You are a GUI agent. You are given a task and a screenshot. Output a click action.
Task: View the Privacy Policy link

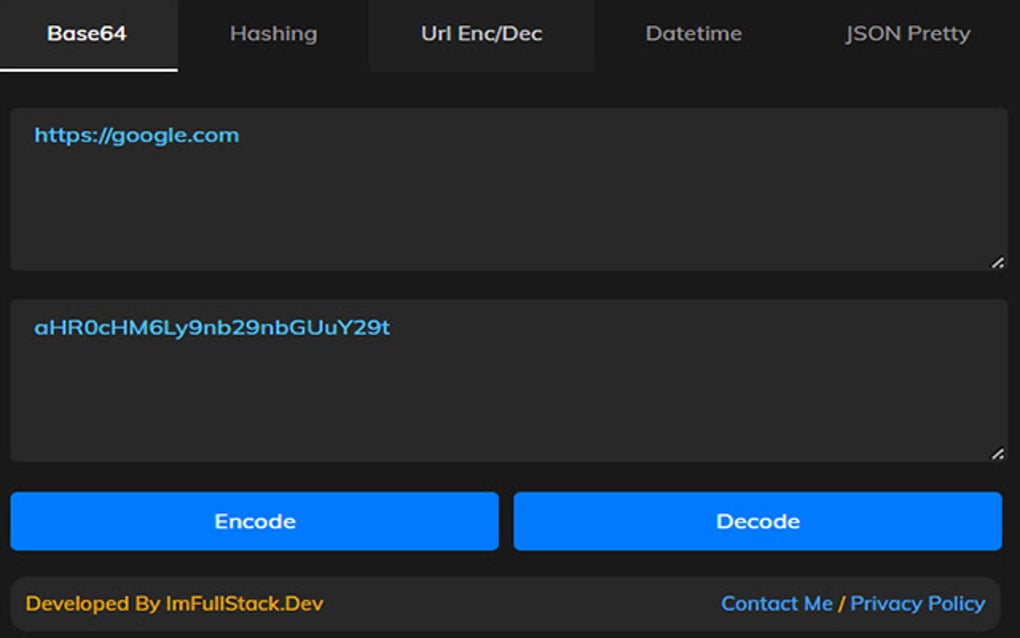pyautogui.click(x=917, y=604)
